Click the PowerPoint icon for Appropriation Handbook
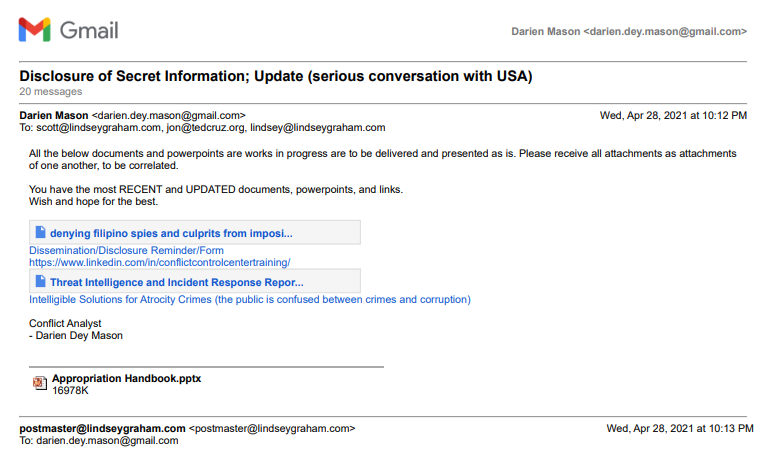The height and width of the screenshot is (456, 775). coord(40,383)
